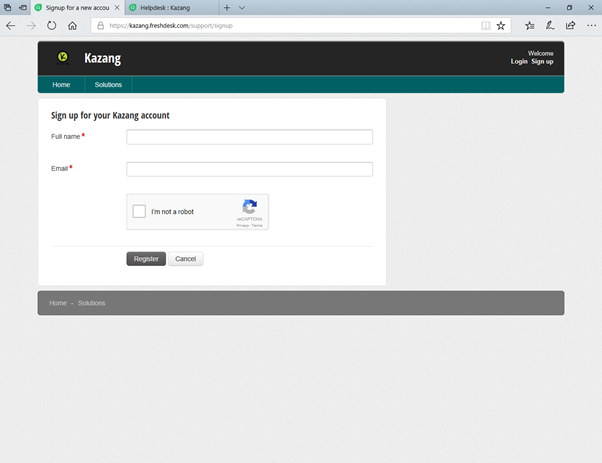
Task: Click the Full name input field
Action: coord(250,137)
